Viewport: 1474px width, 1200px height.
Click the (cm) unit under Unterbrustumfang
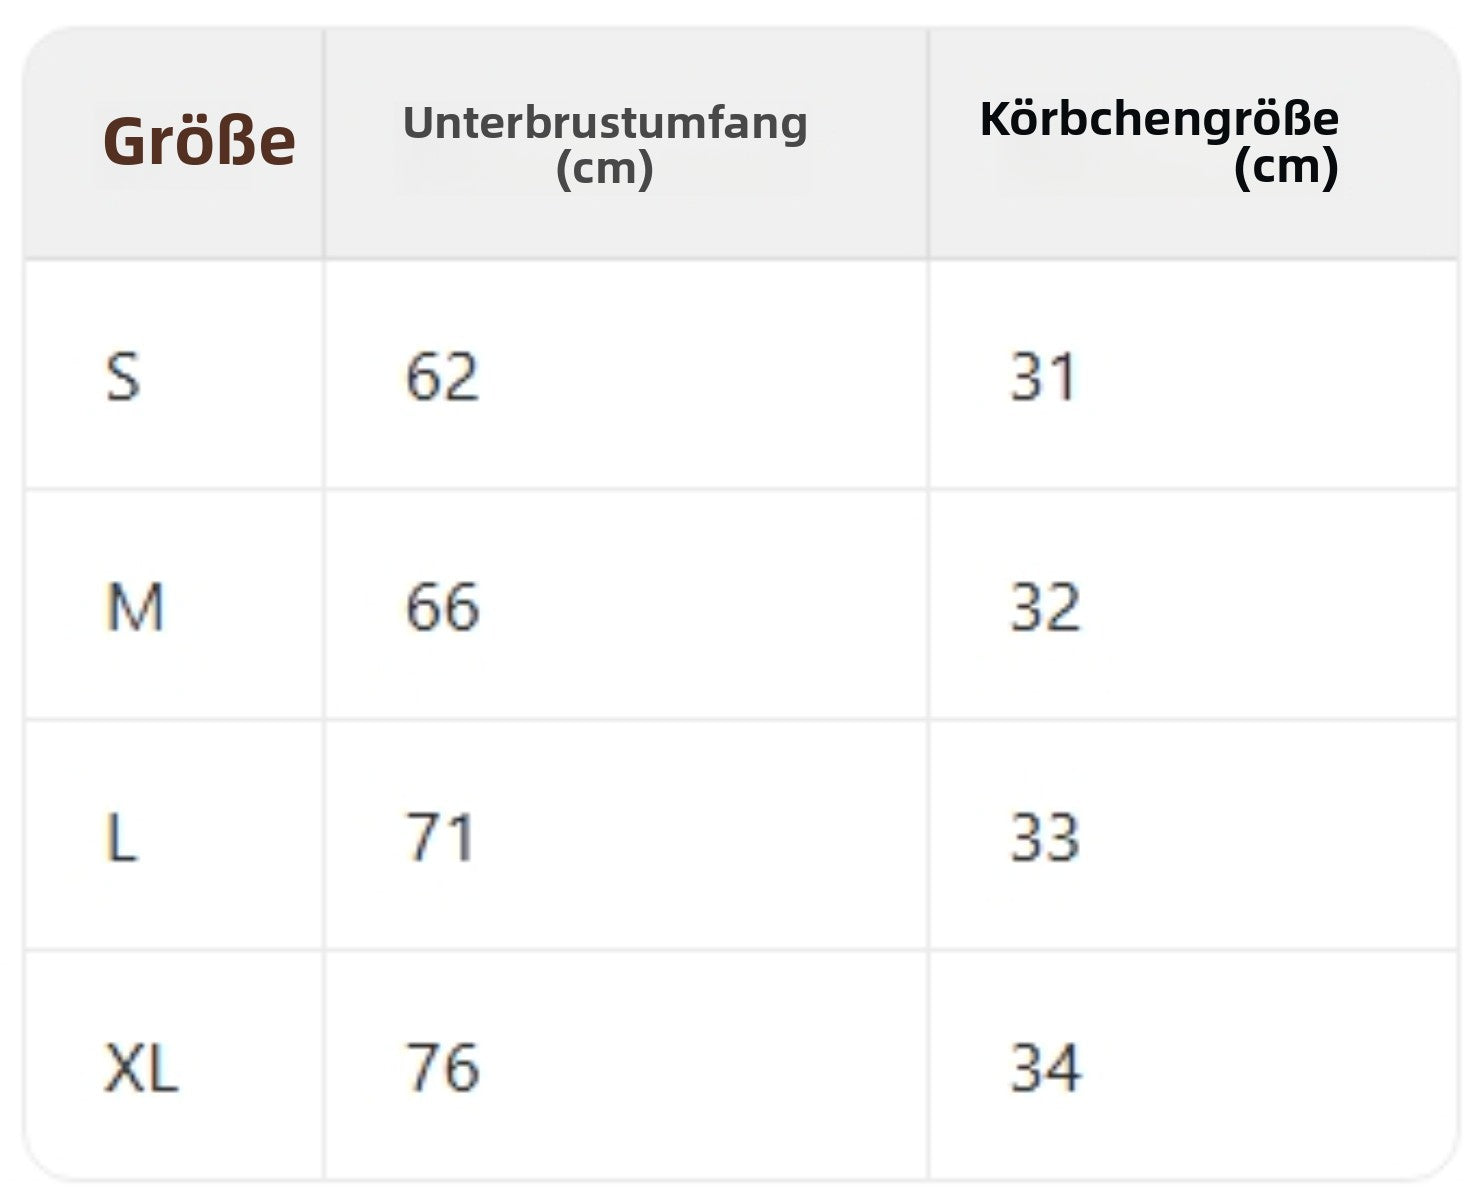pyautogui.click(x=604, y=167)
